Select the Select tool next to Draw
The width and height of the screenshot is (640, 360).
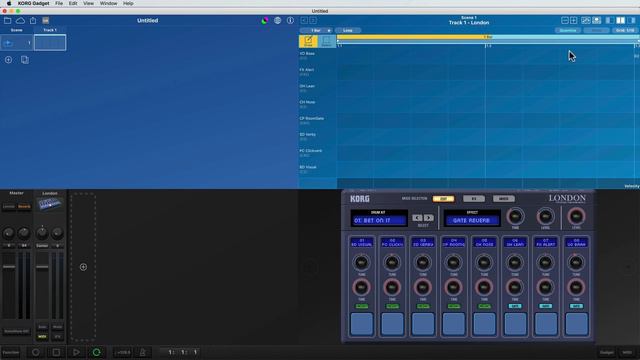point(327,41)
